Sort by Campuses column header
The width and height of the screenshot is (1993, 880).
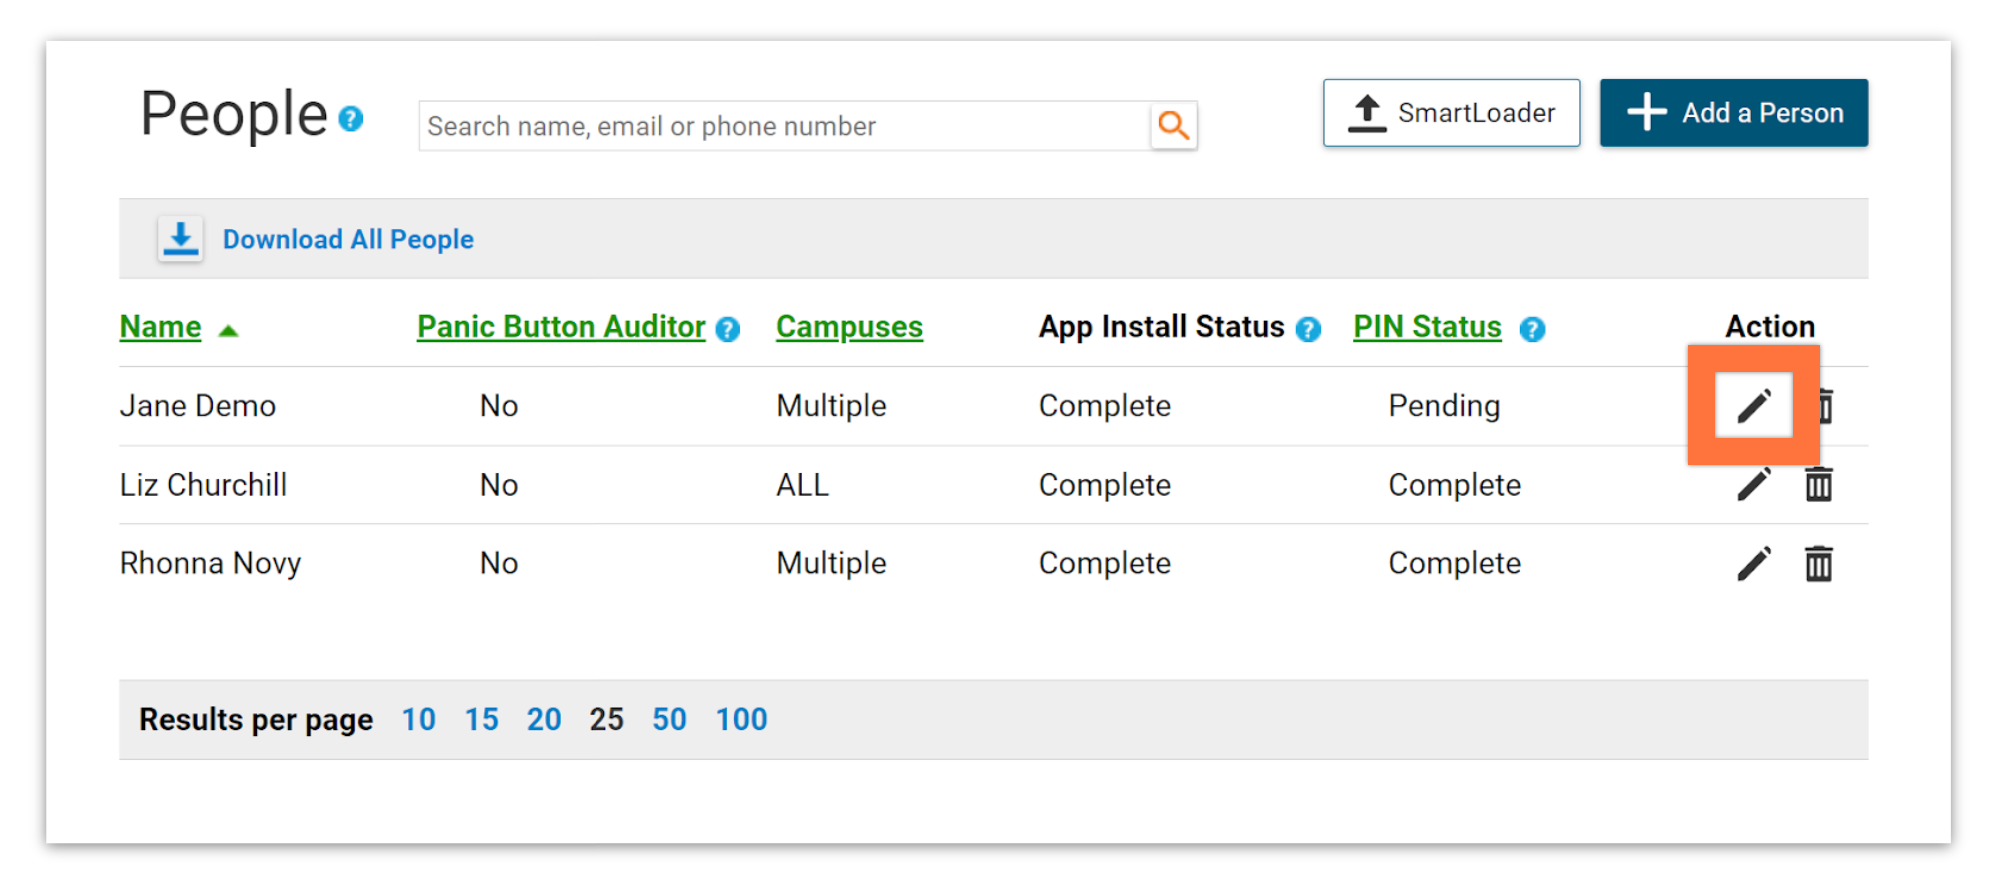(x=849, y=327)
